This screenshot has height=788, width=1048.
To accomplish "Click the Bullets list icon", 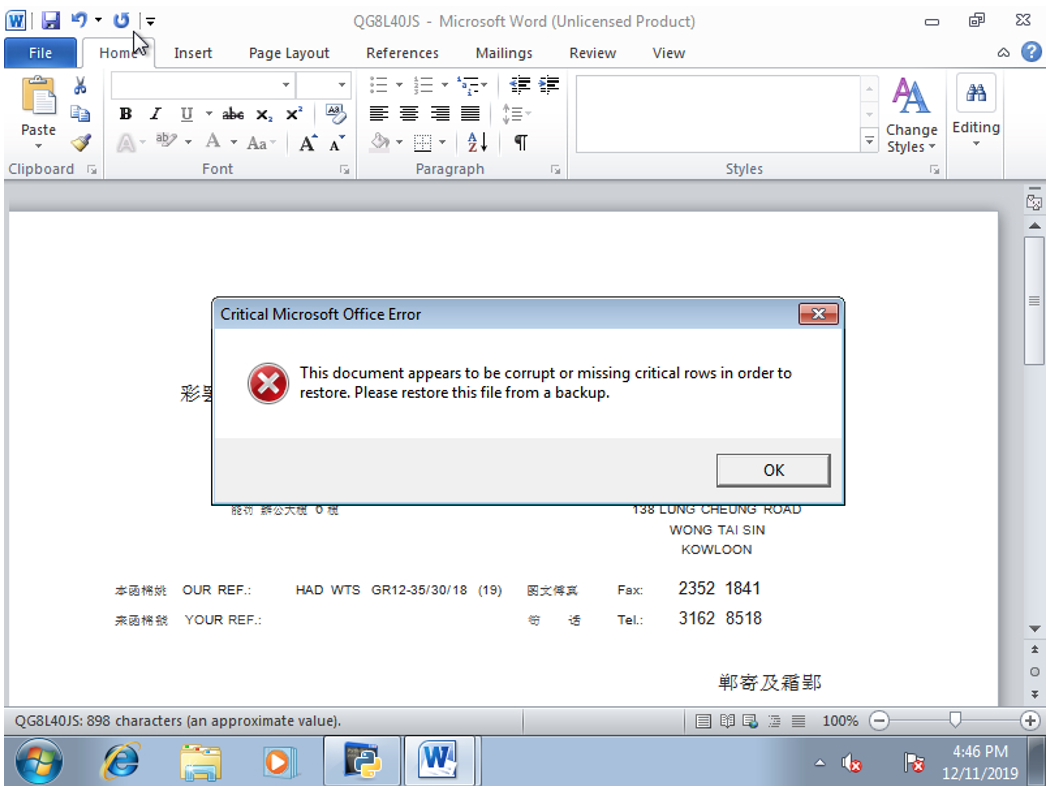I will coord(378,85).
